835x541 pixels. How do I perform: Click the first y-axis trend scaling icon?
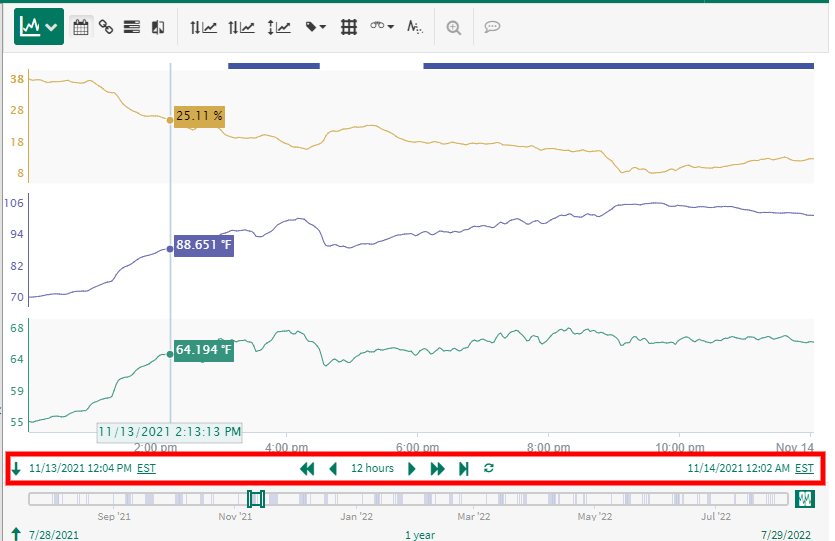point(203,27)
